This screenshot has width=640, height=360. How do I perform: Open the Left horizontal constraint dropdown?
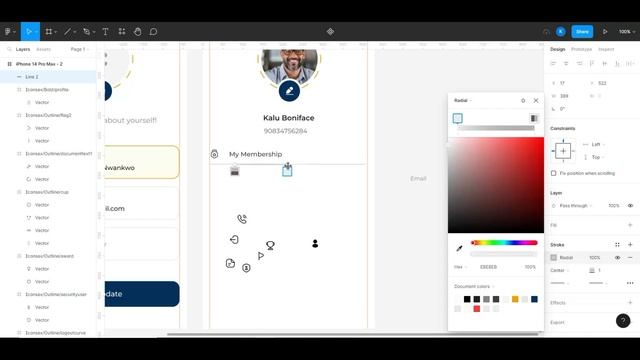coord(598,144)
